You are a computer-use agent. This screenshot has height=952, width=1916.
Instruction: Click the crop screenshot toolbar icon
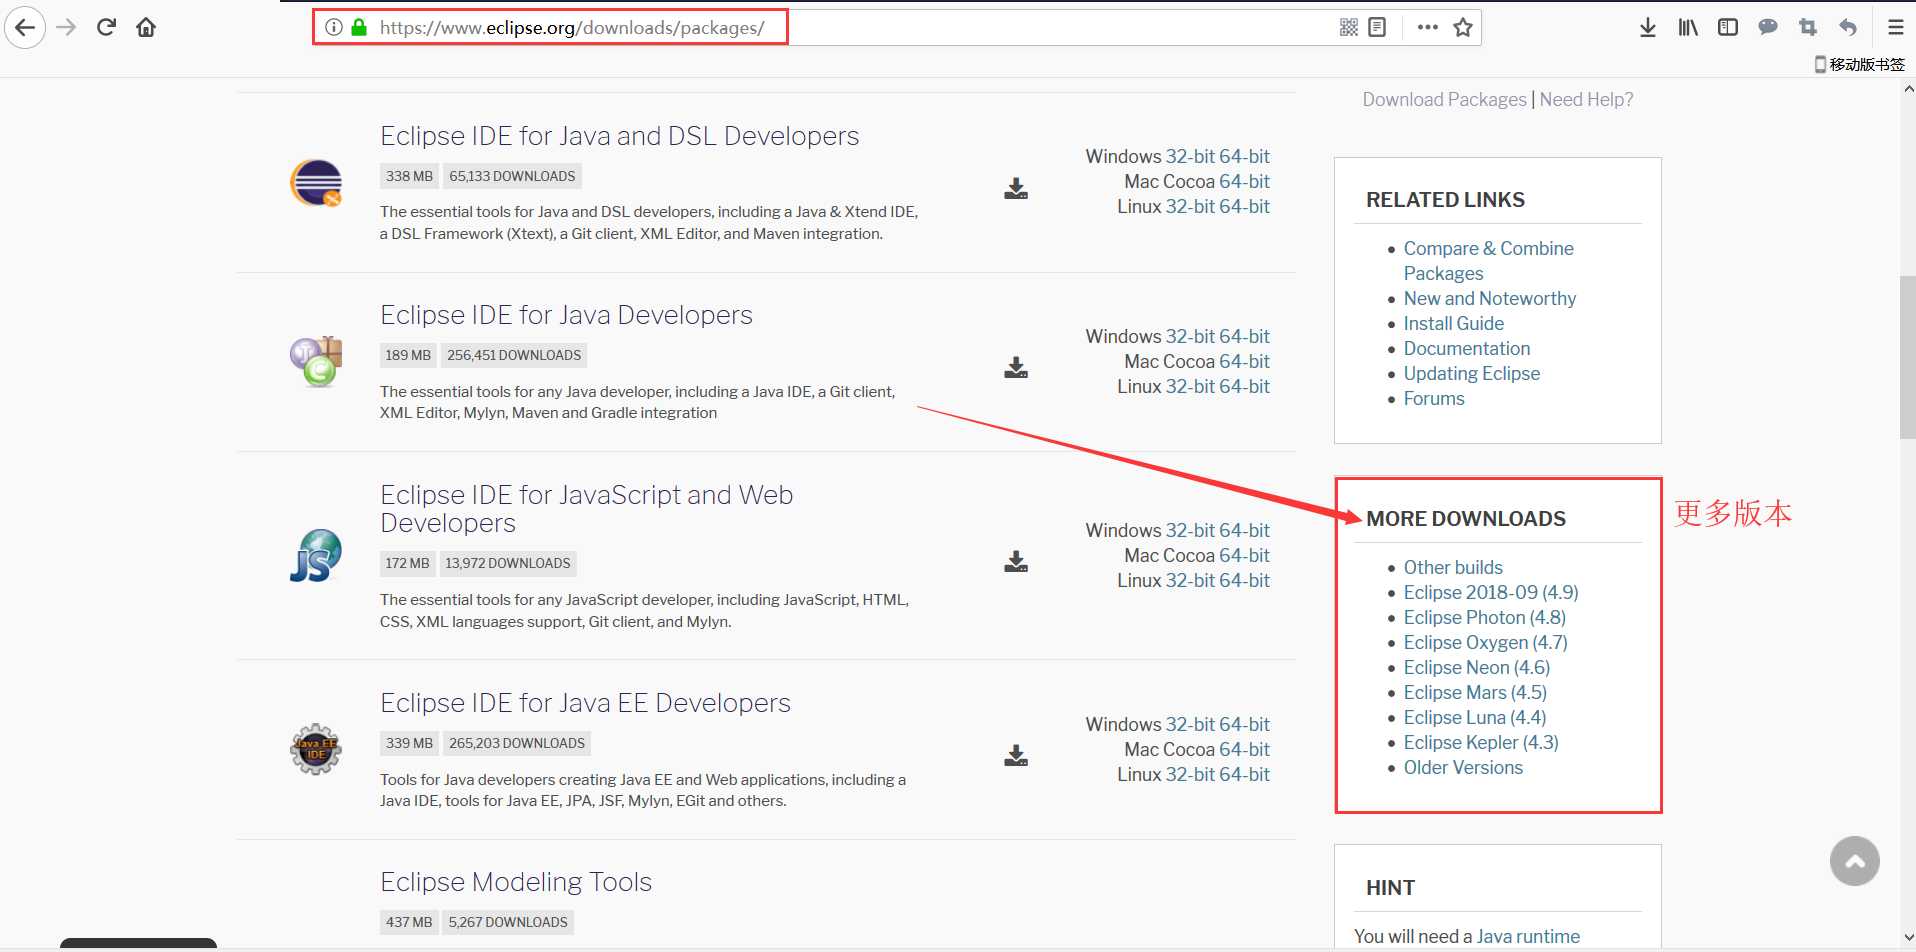point(1808,27)
